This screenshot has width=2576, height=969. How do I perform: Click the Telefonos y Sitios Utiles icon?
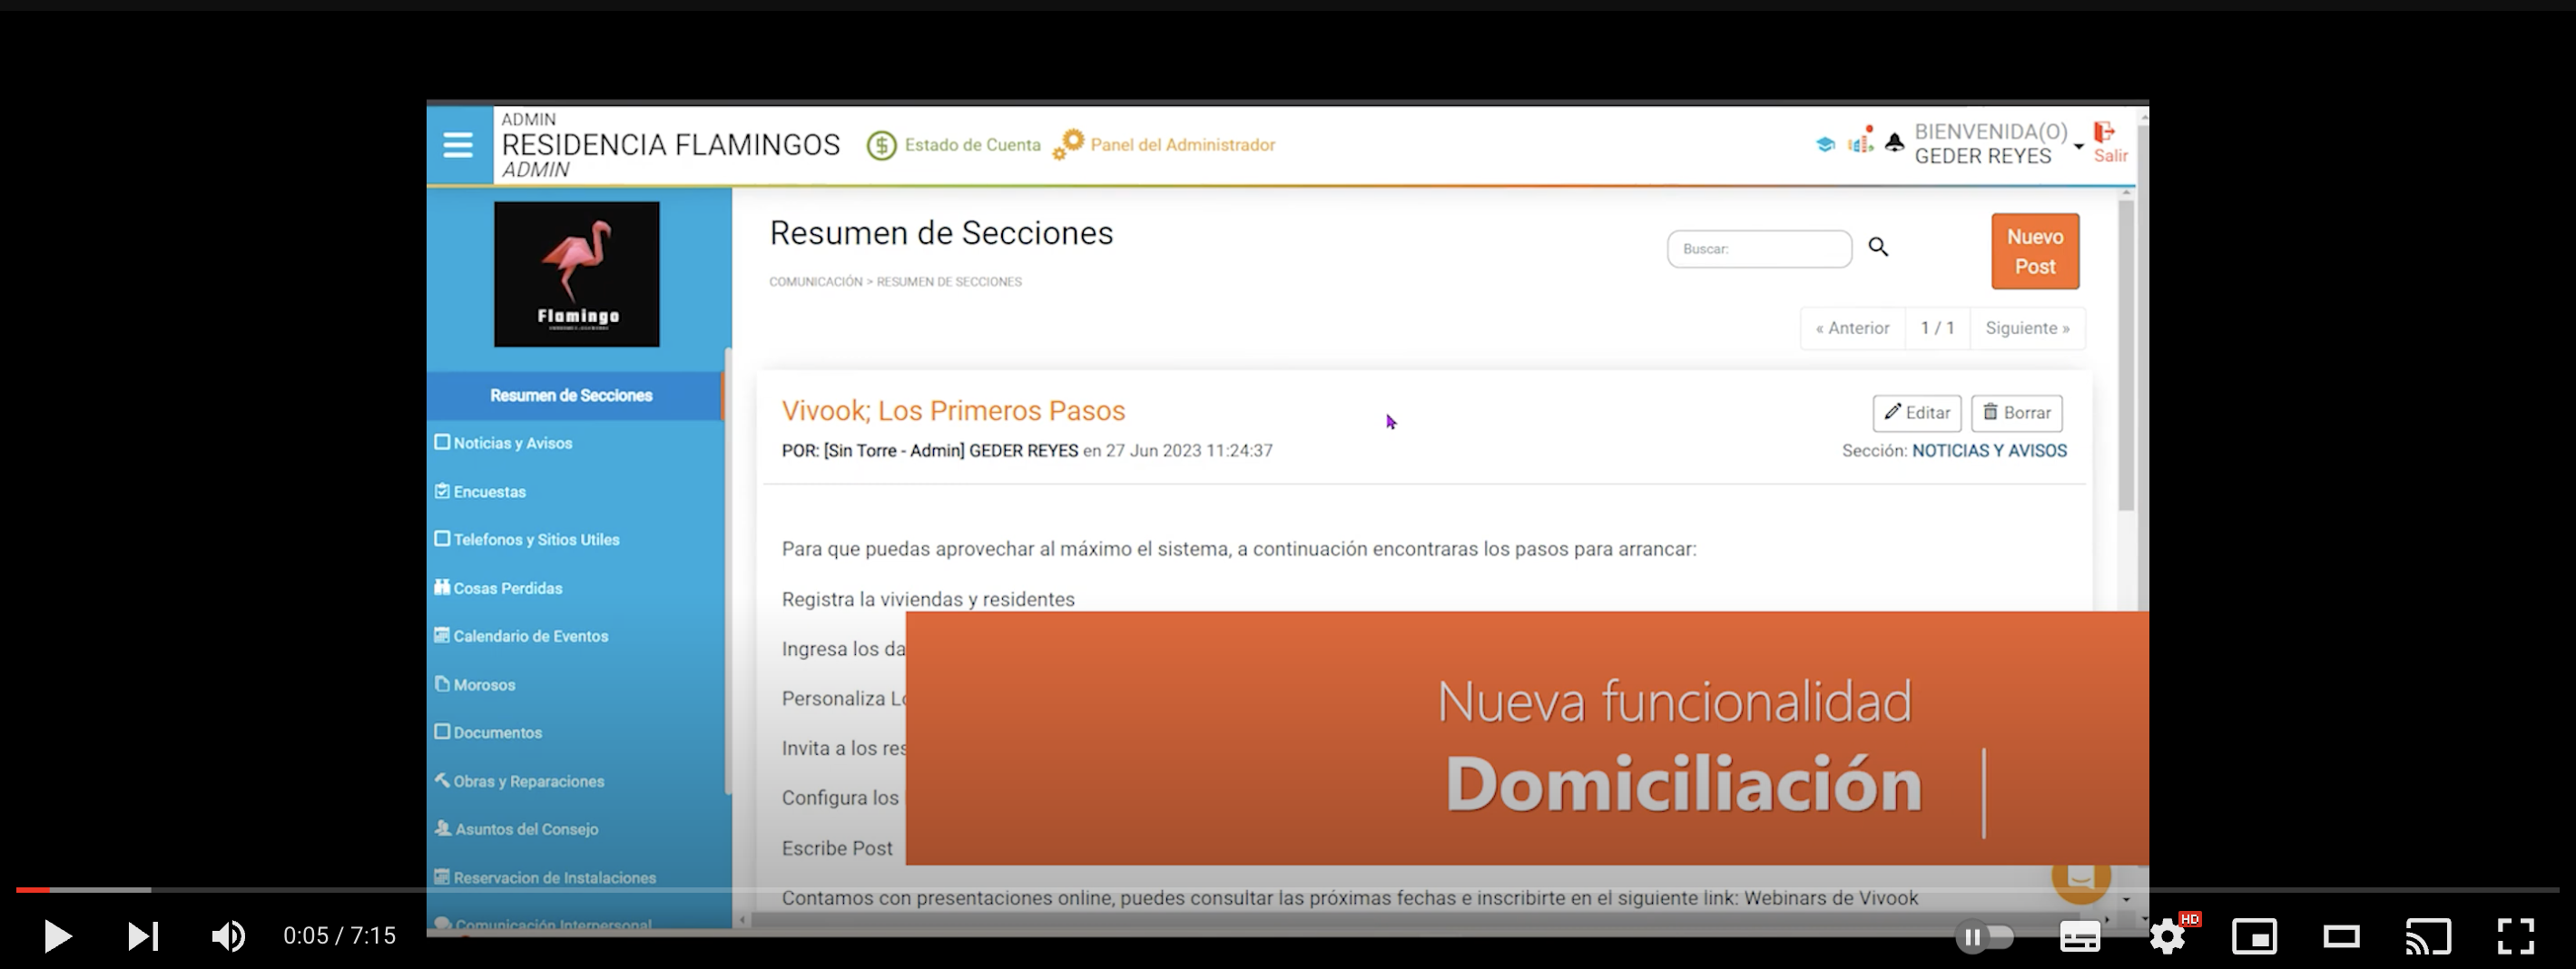point(442,538)
